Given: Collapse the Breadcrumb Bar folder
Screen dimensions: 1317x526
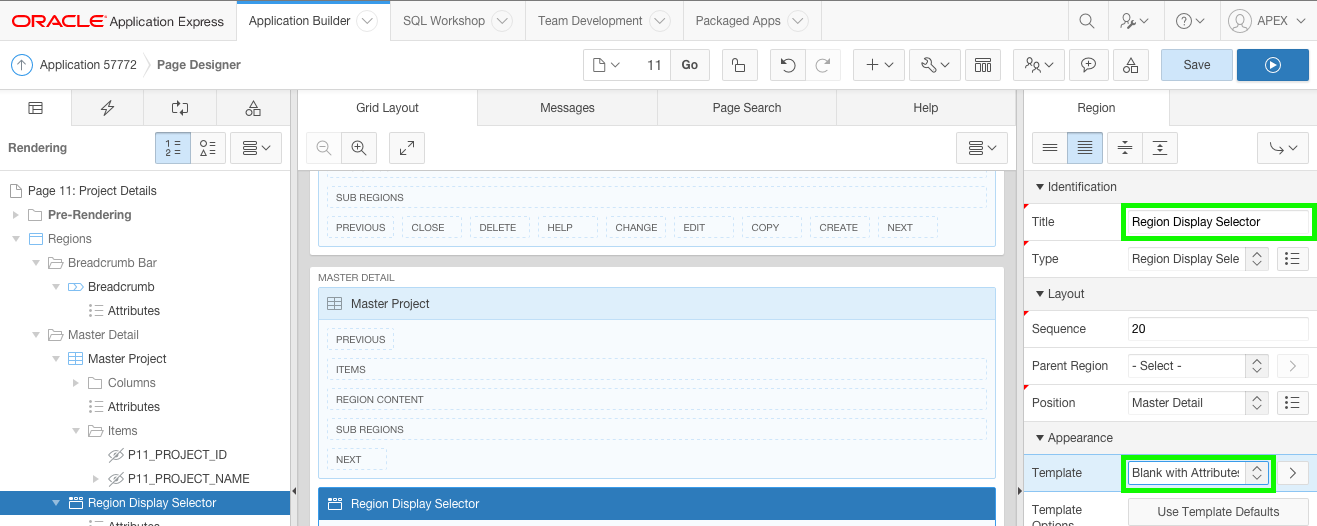Looking at the screenshot, I should click(x=35, y=263).
